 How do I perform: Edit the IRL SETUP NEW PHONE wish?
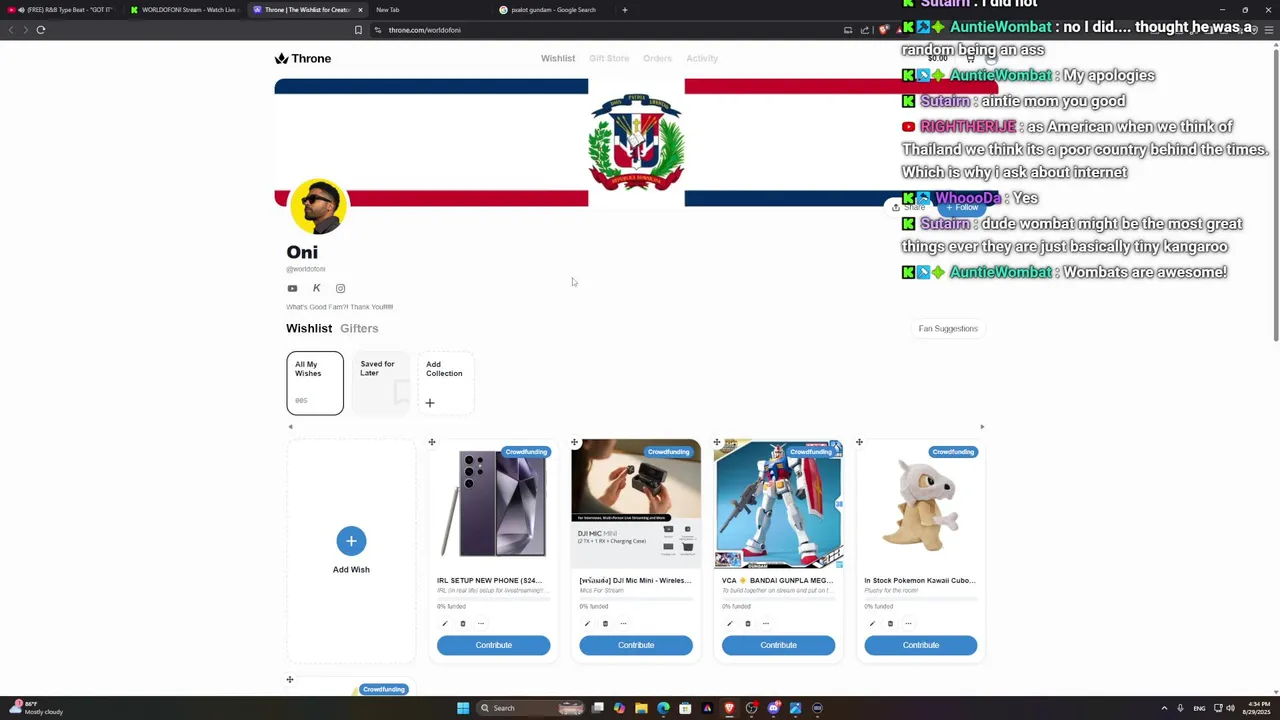445,623
